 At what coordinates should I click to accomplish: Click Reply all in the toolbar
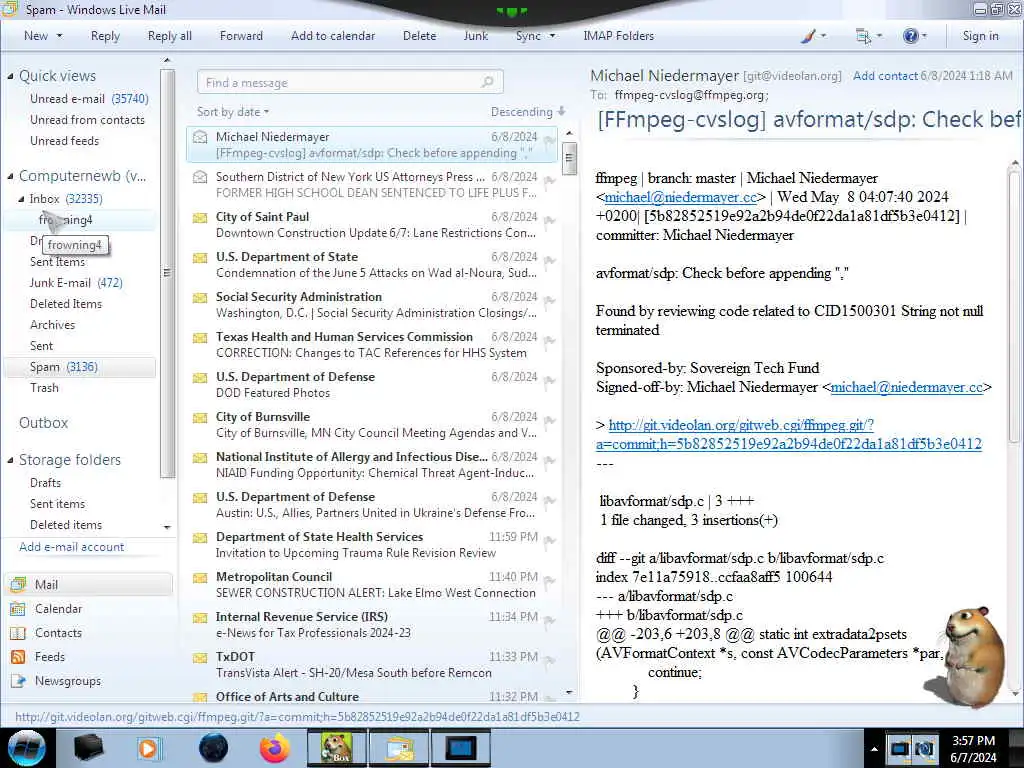tap(170, 36)
